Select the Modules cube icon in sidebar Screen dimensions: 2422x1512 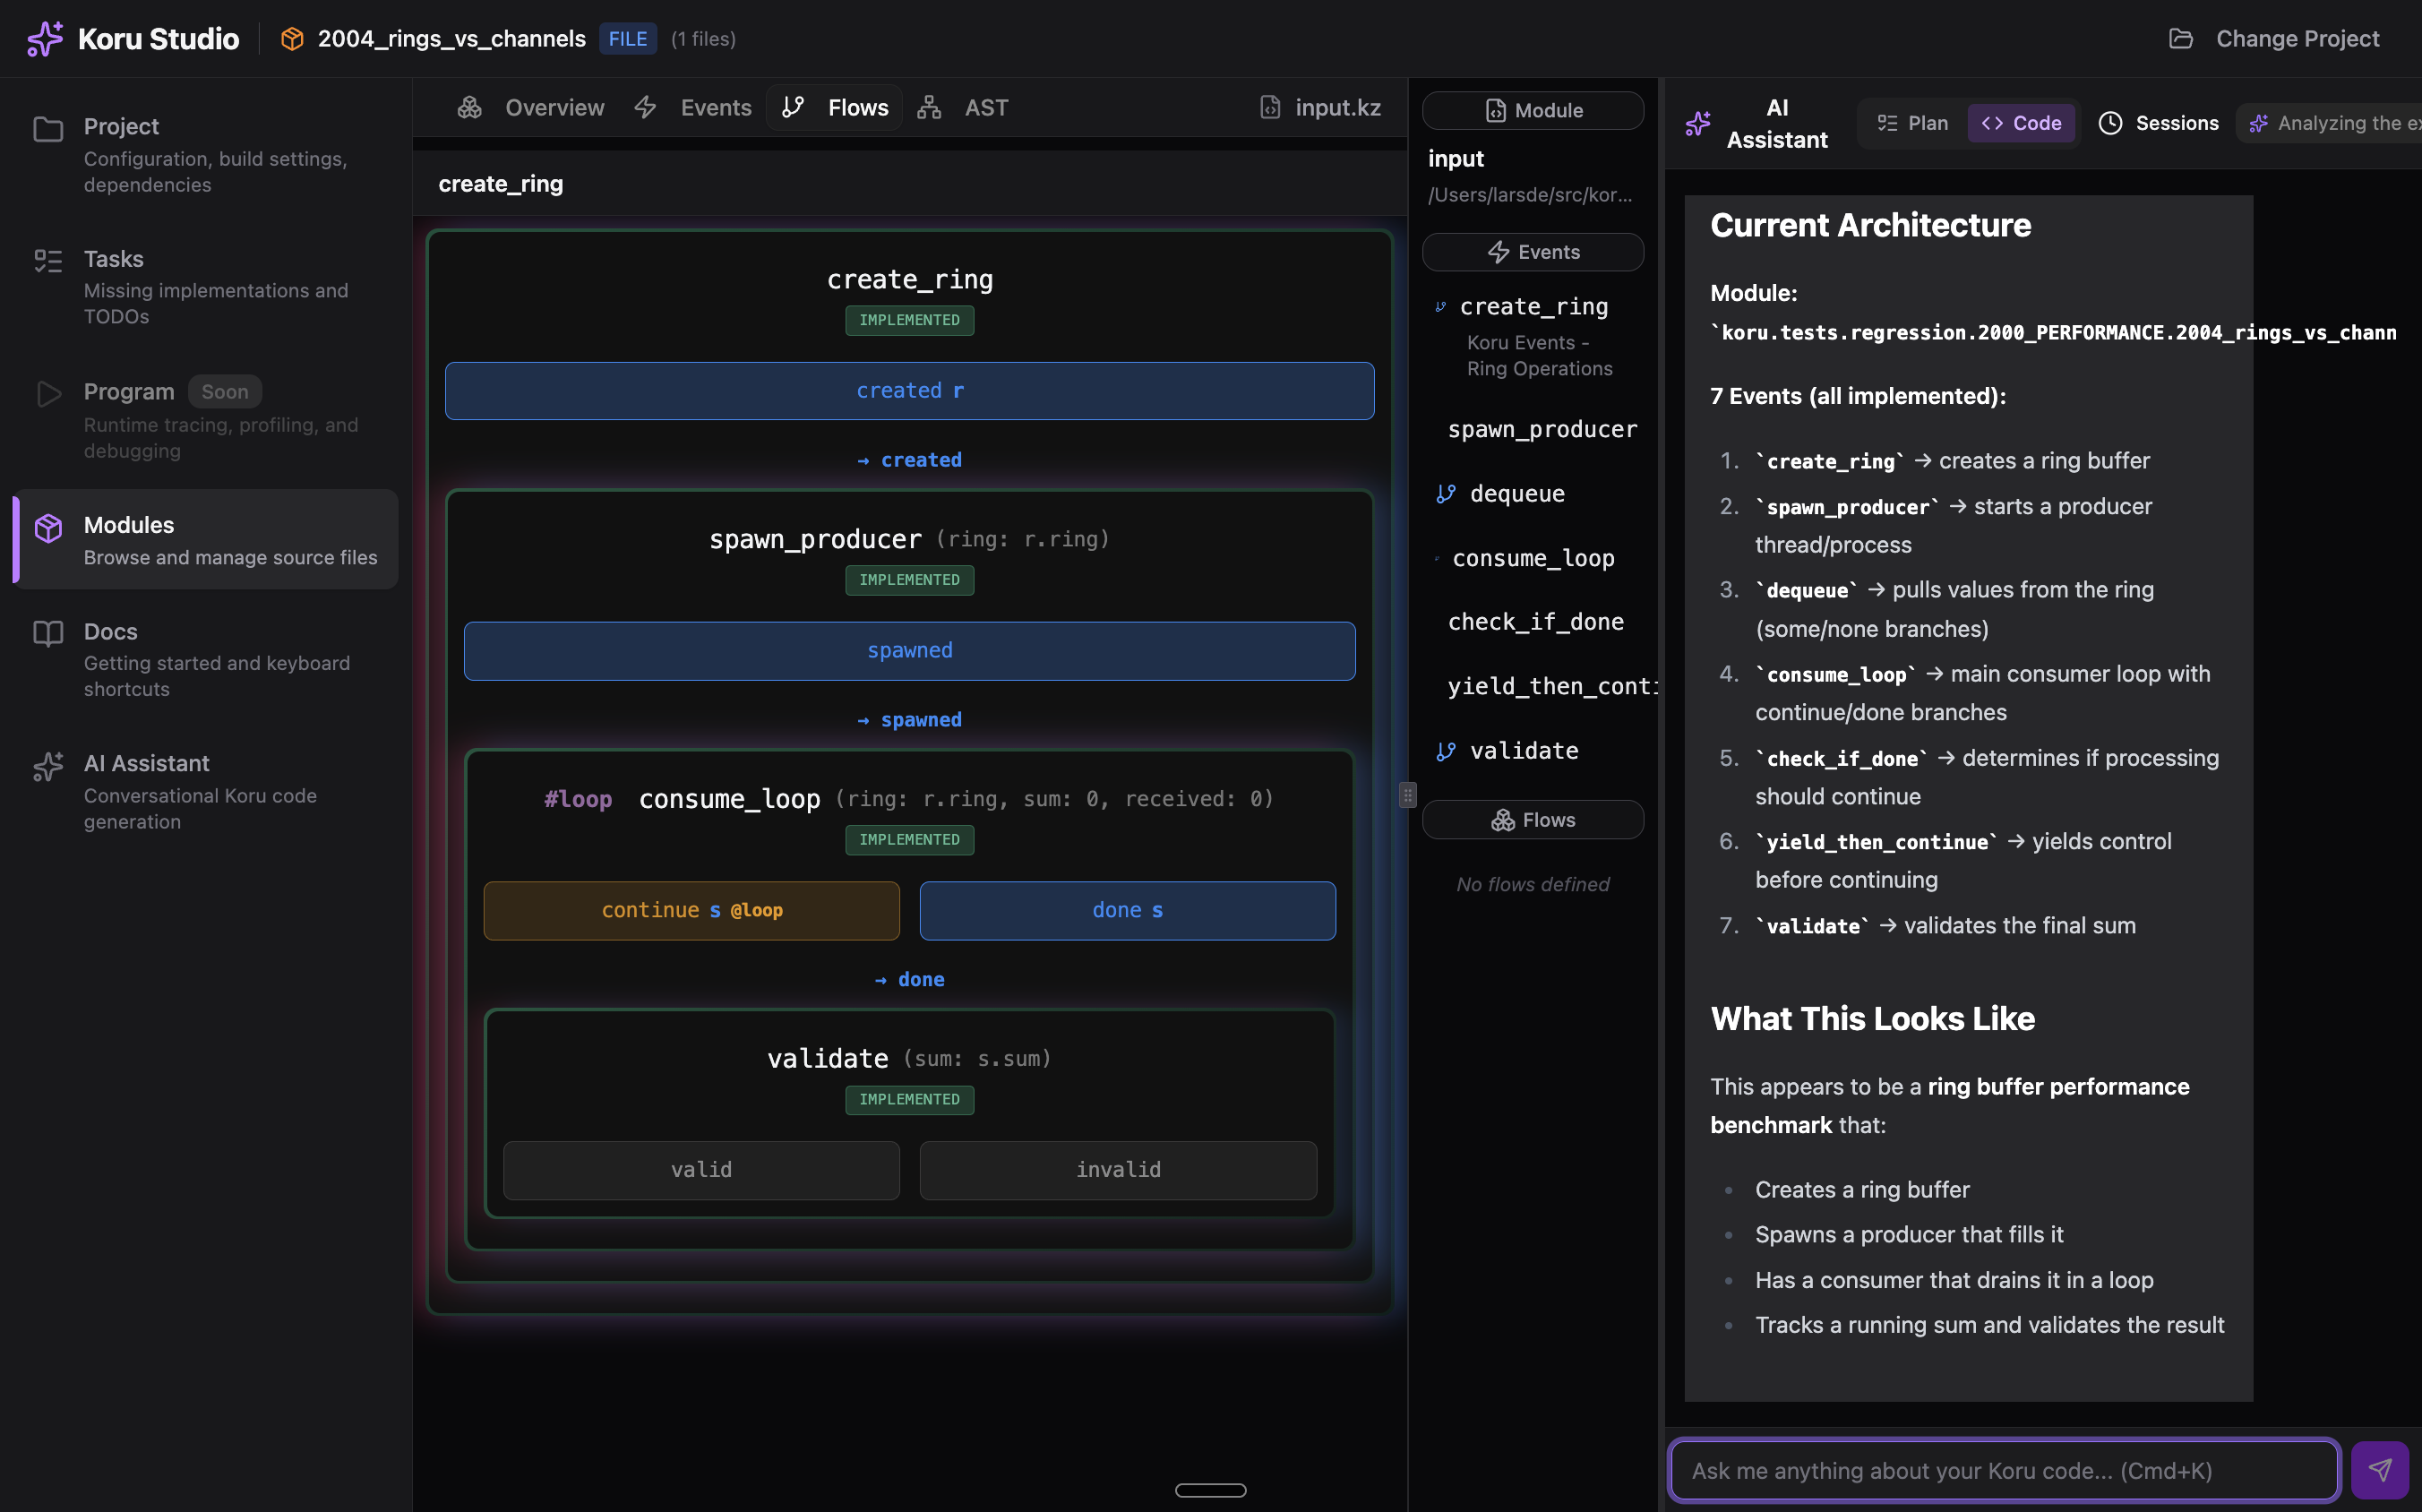pyautogui.click(x=48, y=528)
